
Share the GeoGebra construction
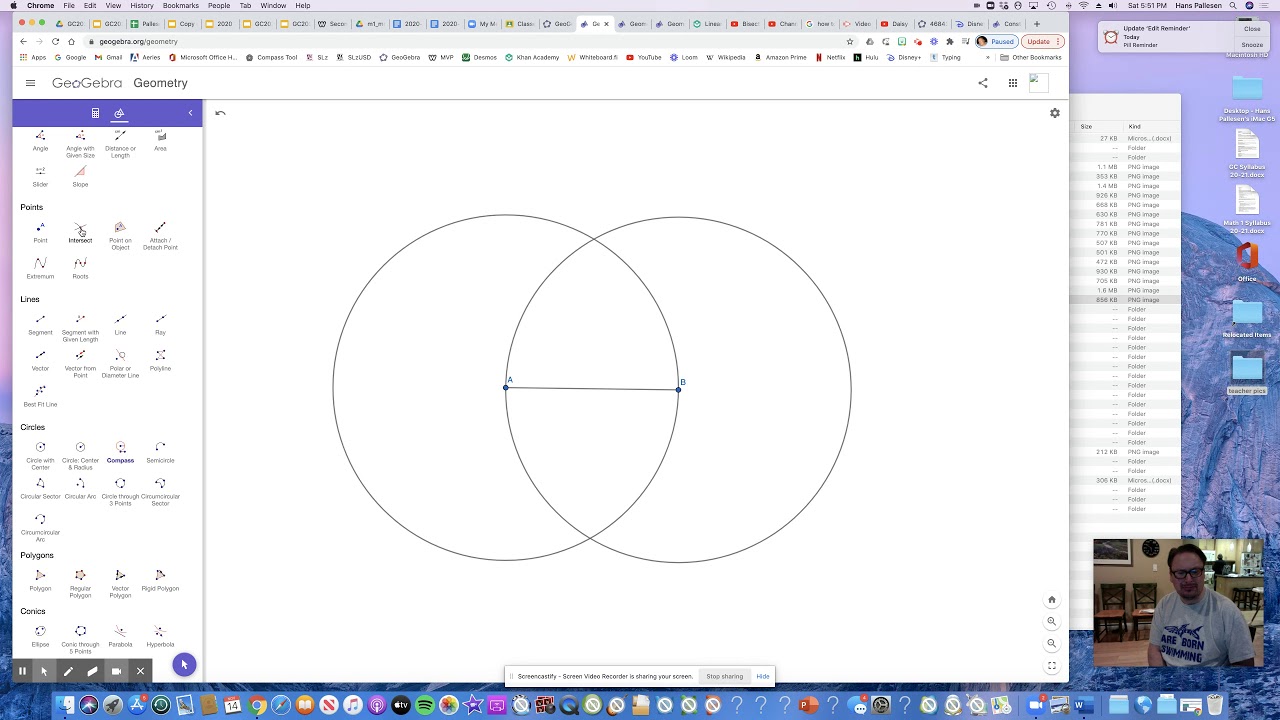[x=983, y=83]
